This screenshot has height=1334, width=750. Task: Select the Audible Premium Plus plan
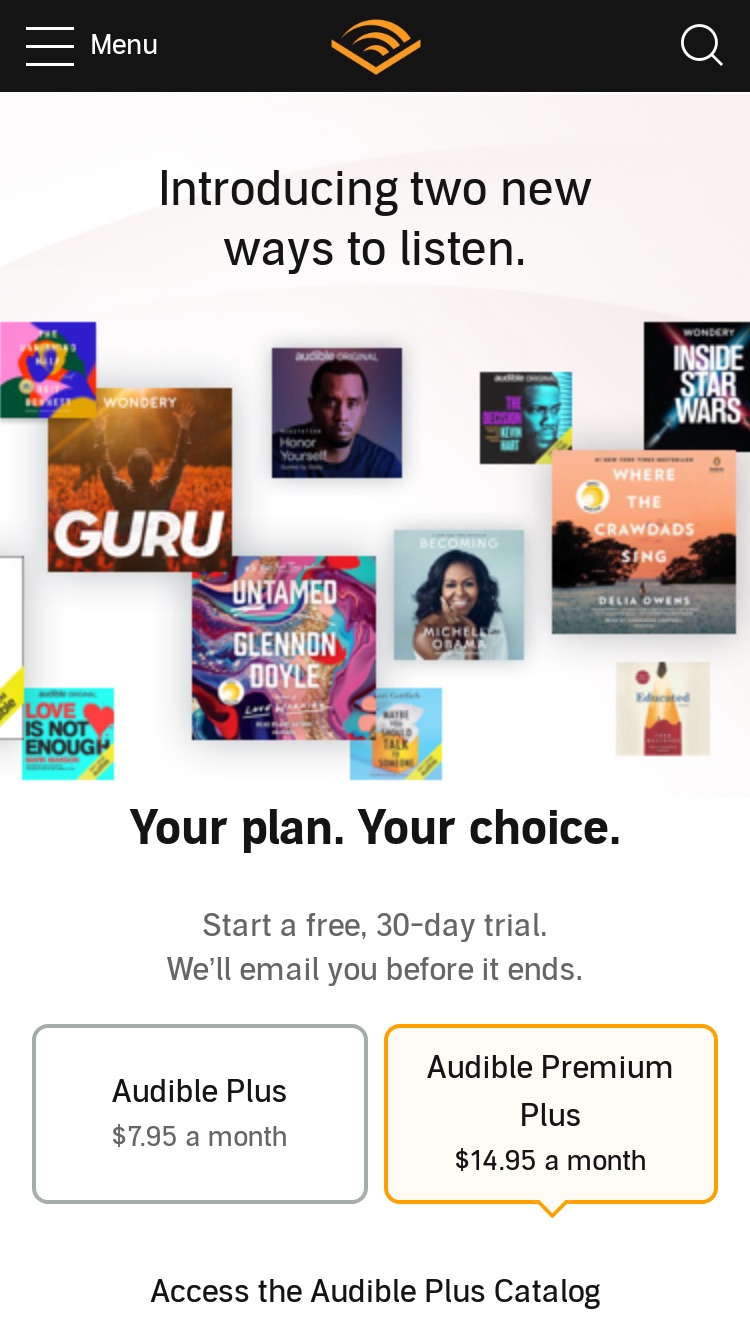coord(551,1113)
